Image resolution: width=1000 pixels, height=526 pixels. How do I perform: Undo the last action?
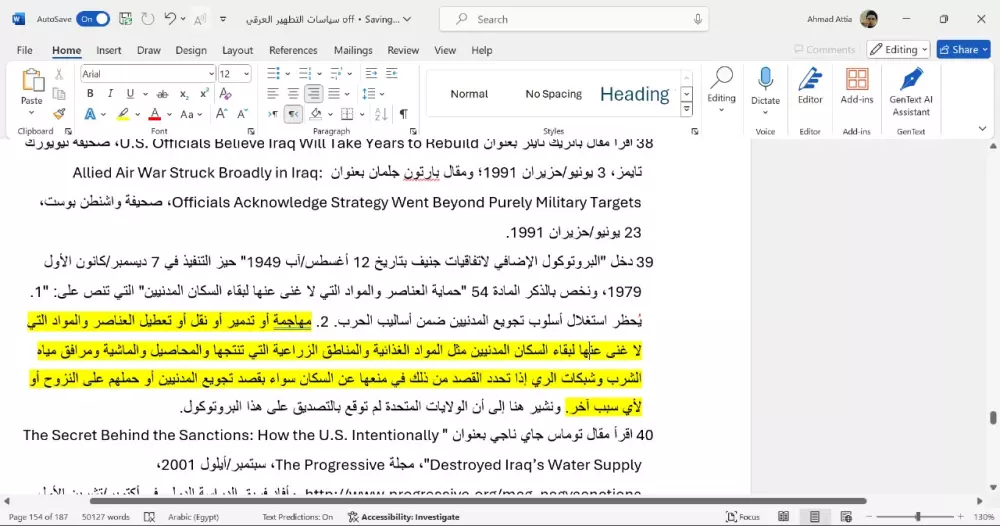click(x=170, y=19)
